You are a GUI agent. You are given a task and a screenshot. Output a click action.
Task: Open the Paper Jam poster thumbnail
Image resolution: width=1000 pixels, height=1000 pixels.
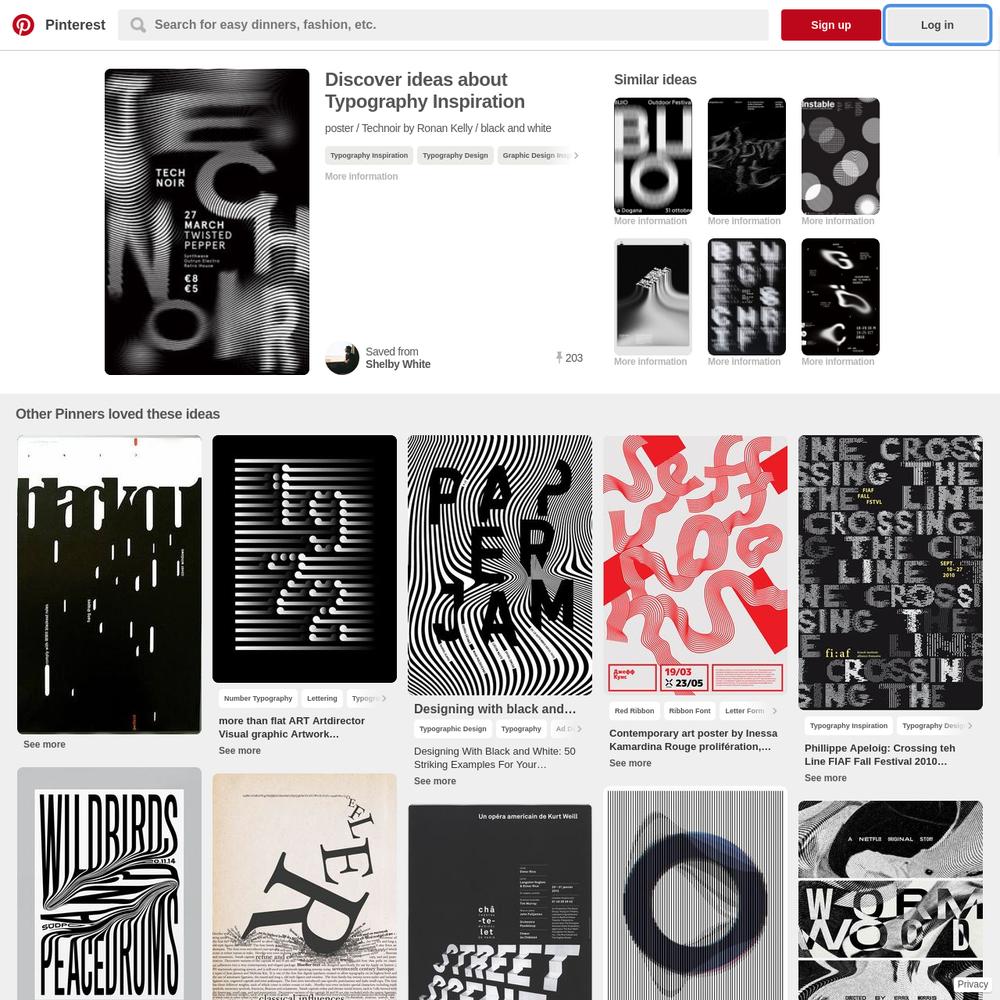tap(500, 565)
